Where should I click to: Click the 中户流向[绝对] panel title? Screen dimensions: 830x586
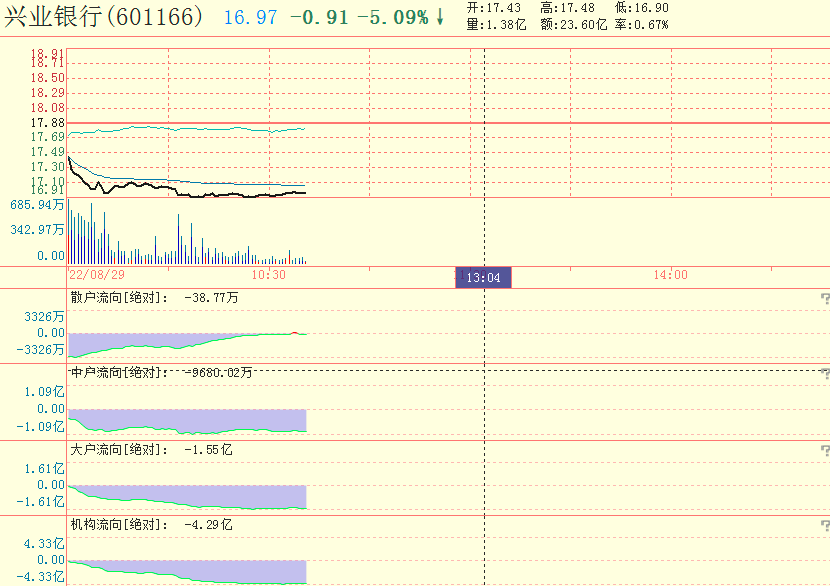point(119,373)
